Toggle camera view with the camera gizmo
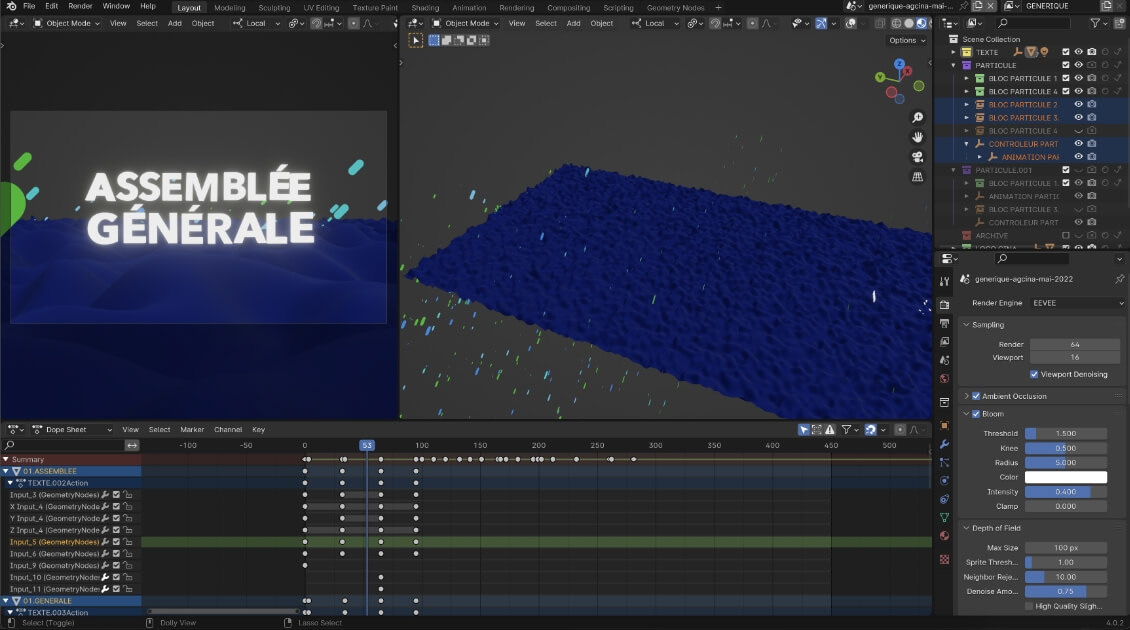 pyautogui.click(x=917, y=156)
